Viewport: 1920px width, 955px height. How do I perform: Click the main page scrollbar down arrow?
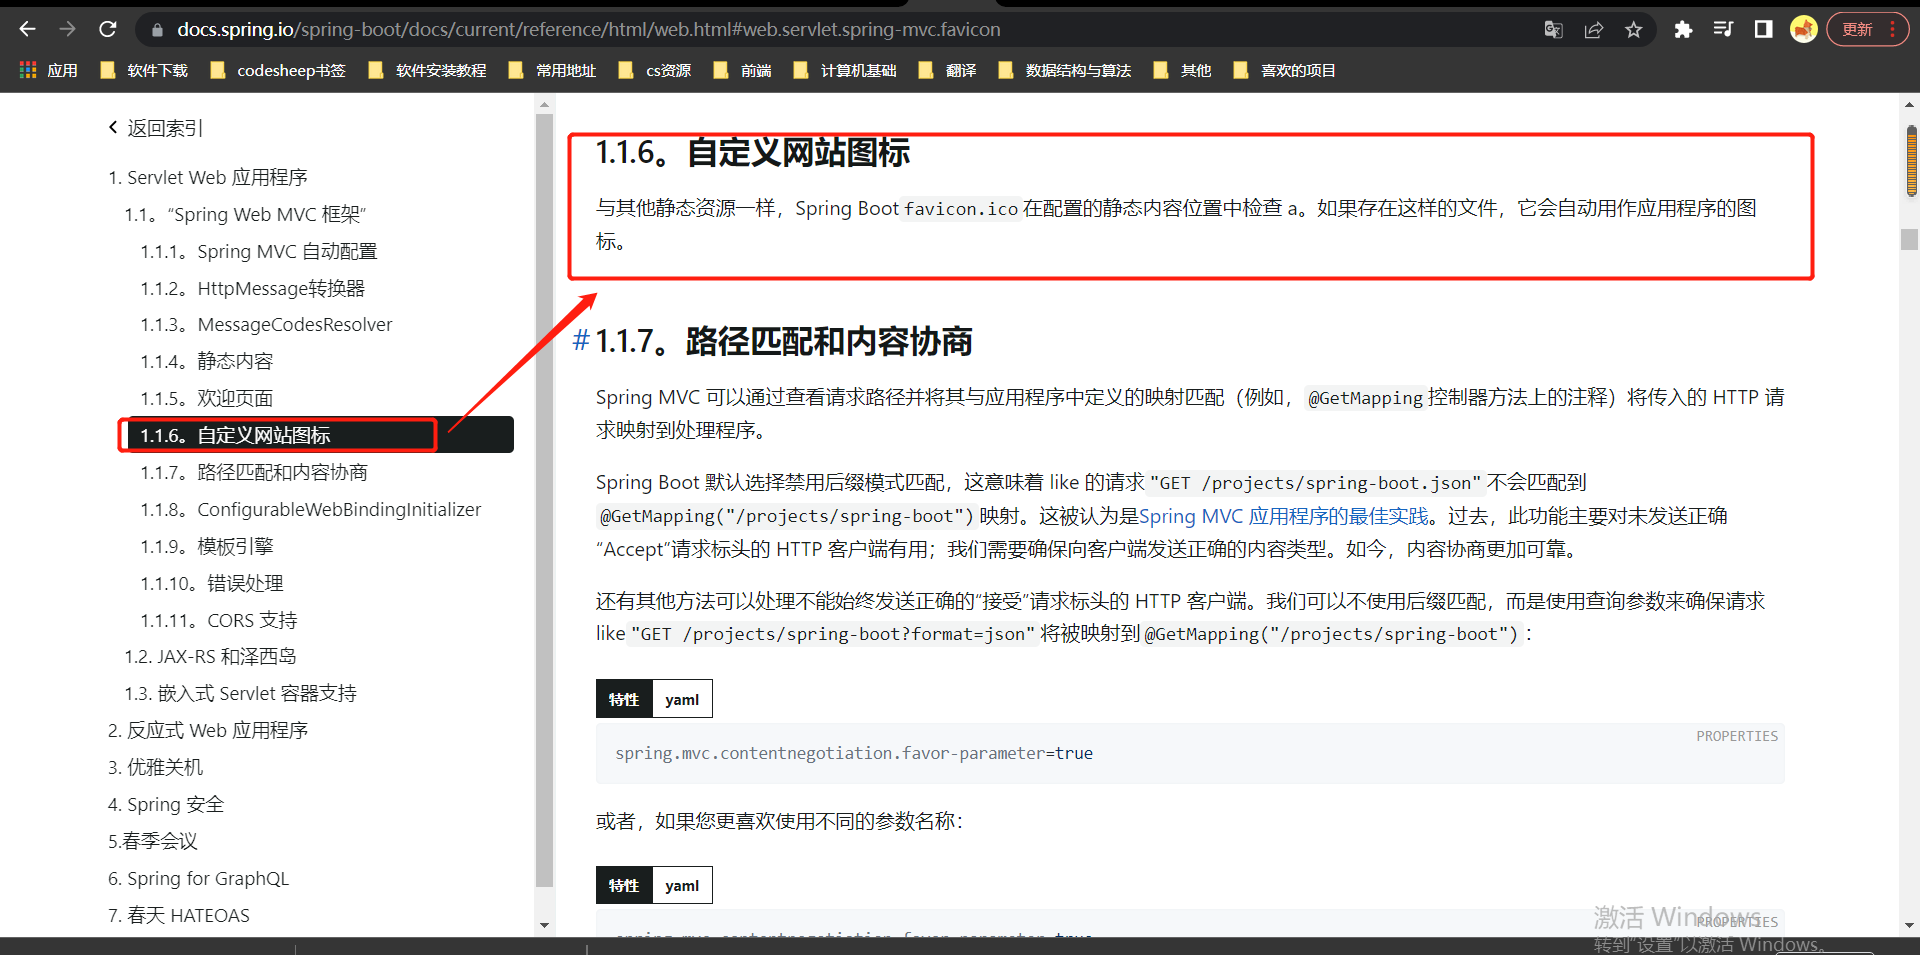pos(1910,925)
